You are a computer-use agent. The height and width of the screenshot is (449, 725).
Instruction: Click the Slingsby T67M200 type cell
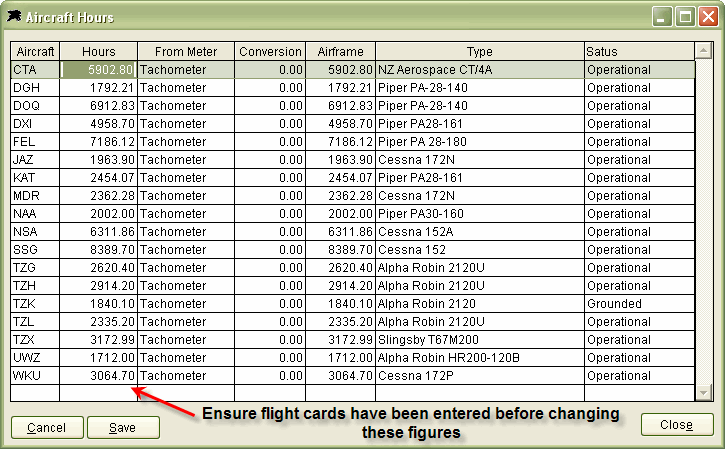(479, 340)
